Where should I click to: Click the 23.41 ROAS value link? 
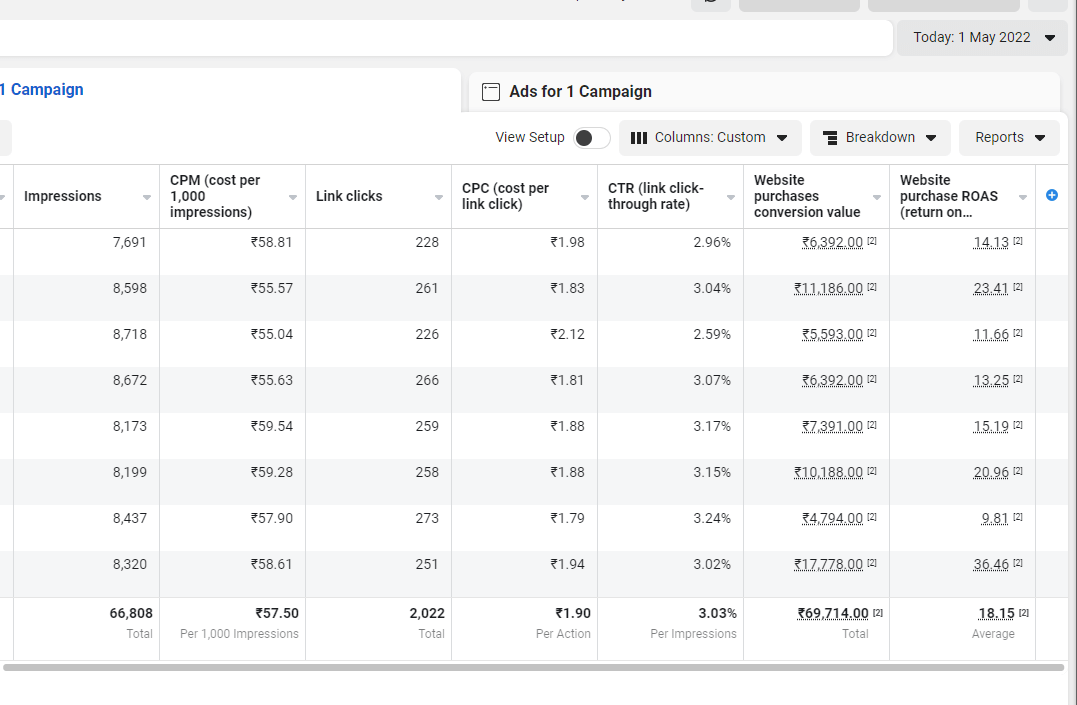click(991, 288)
